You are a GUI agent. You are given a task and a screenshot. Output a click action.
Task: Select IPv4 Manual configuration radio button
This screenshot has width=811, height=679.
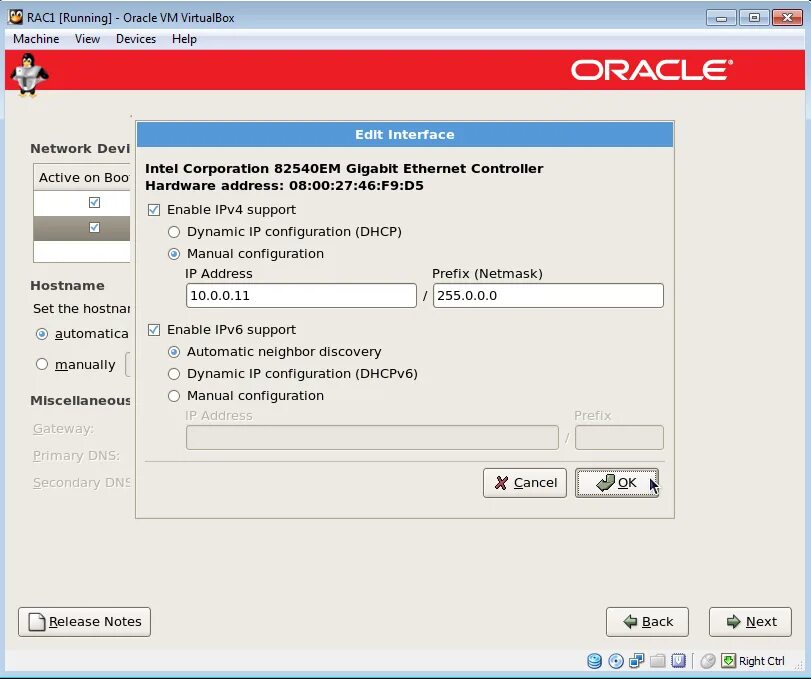(x=174, y=254)
